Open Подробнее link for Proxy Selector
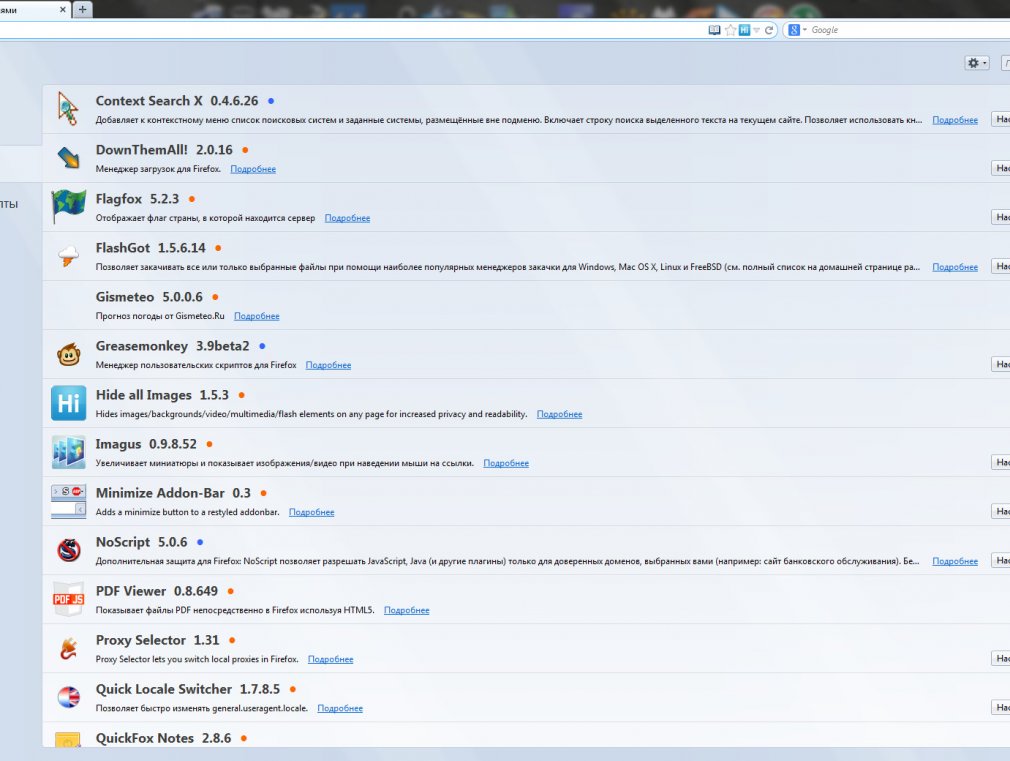 [330, 659]
